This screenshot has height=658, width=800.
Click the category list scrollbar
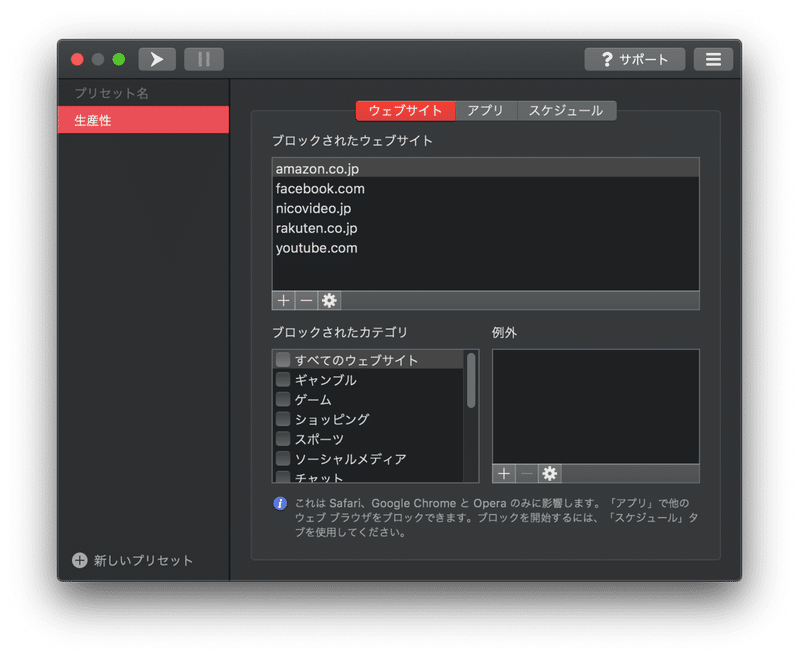(x=471, y=381)
